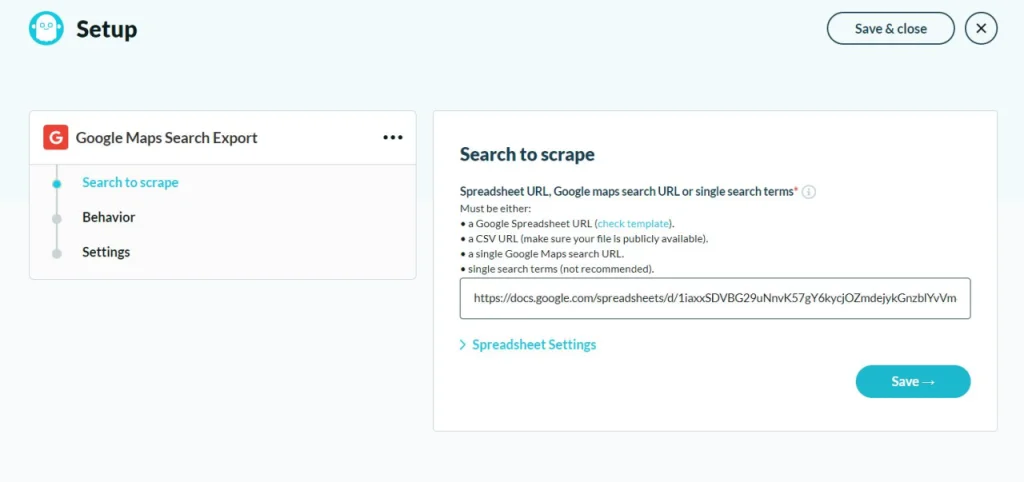Click the Save & close button
Screen dimensions: 1024x482
click(x=891, y=29)
